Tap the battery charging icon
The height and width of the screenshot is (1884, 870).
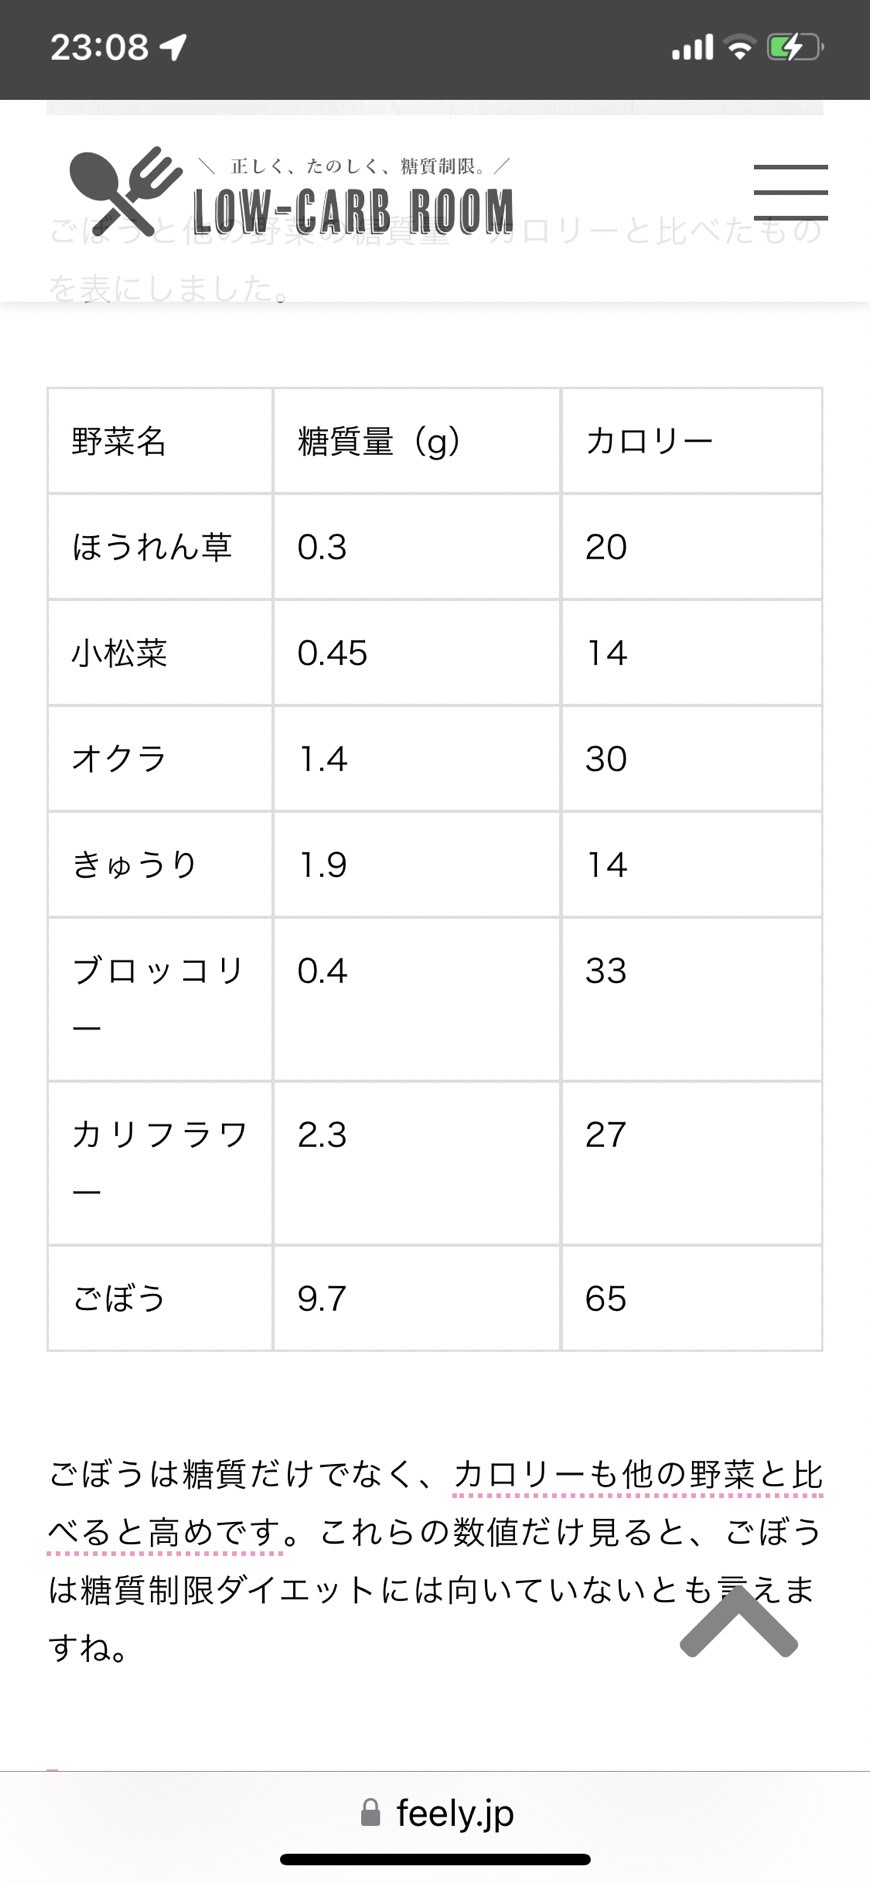tap(794, 47)
